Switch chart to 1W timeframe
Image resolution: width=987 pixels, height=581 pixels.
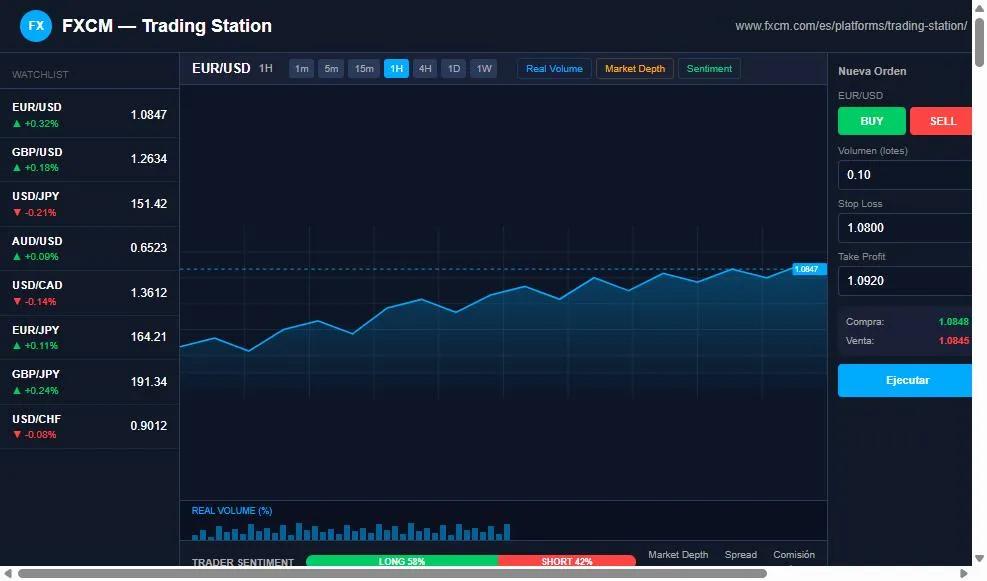pyautogui.click(x=483, y=69)
